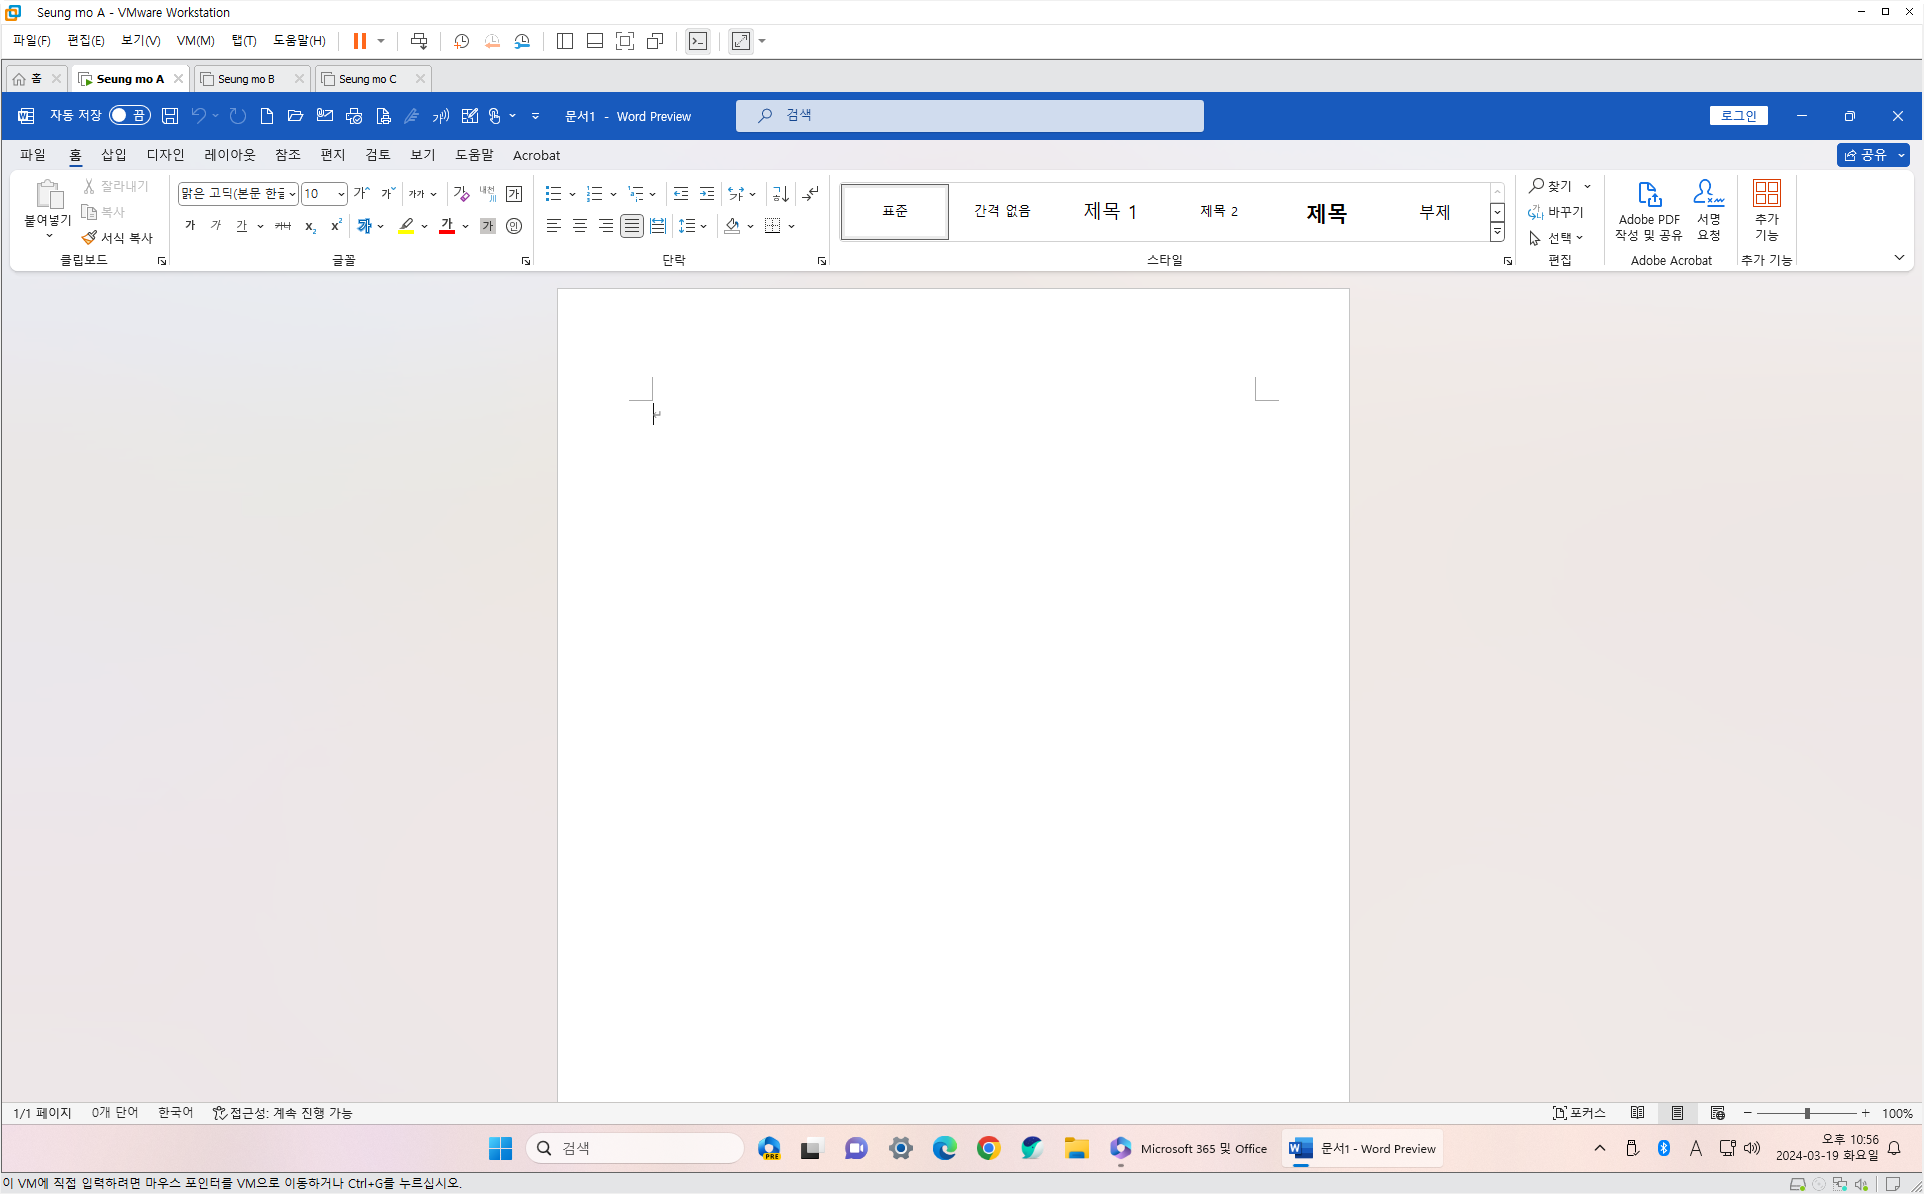Viewport: 1924px width, 1194px height.
Task: Open the Insert (삽입) ribbon tab
Action: (x=113, y=155)
